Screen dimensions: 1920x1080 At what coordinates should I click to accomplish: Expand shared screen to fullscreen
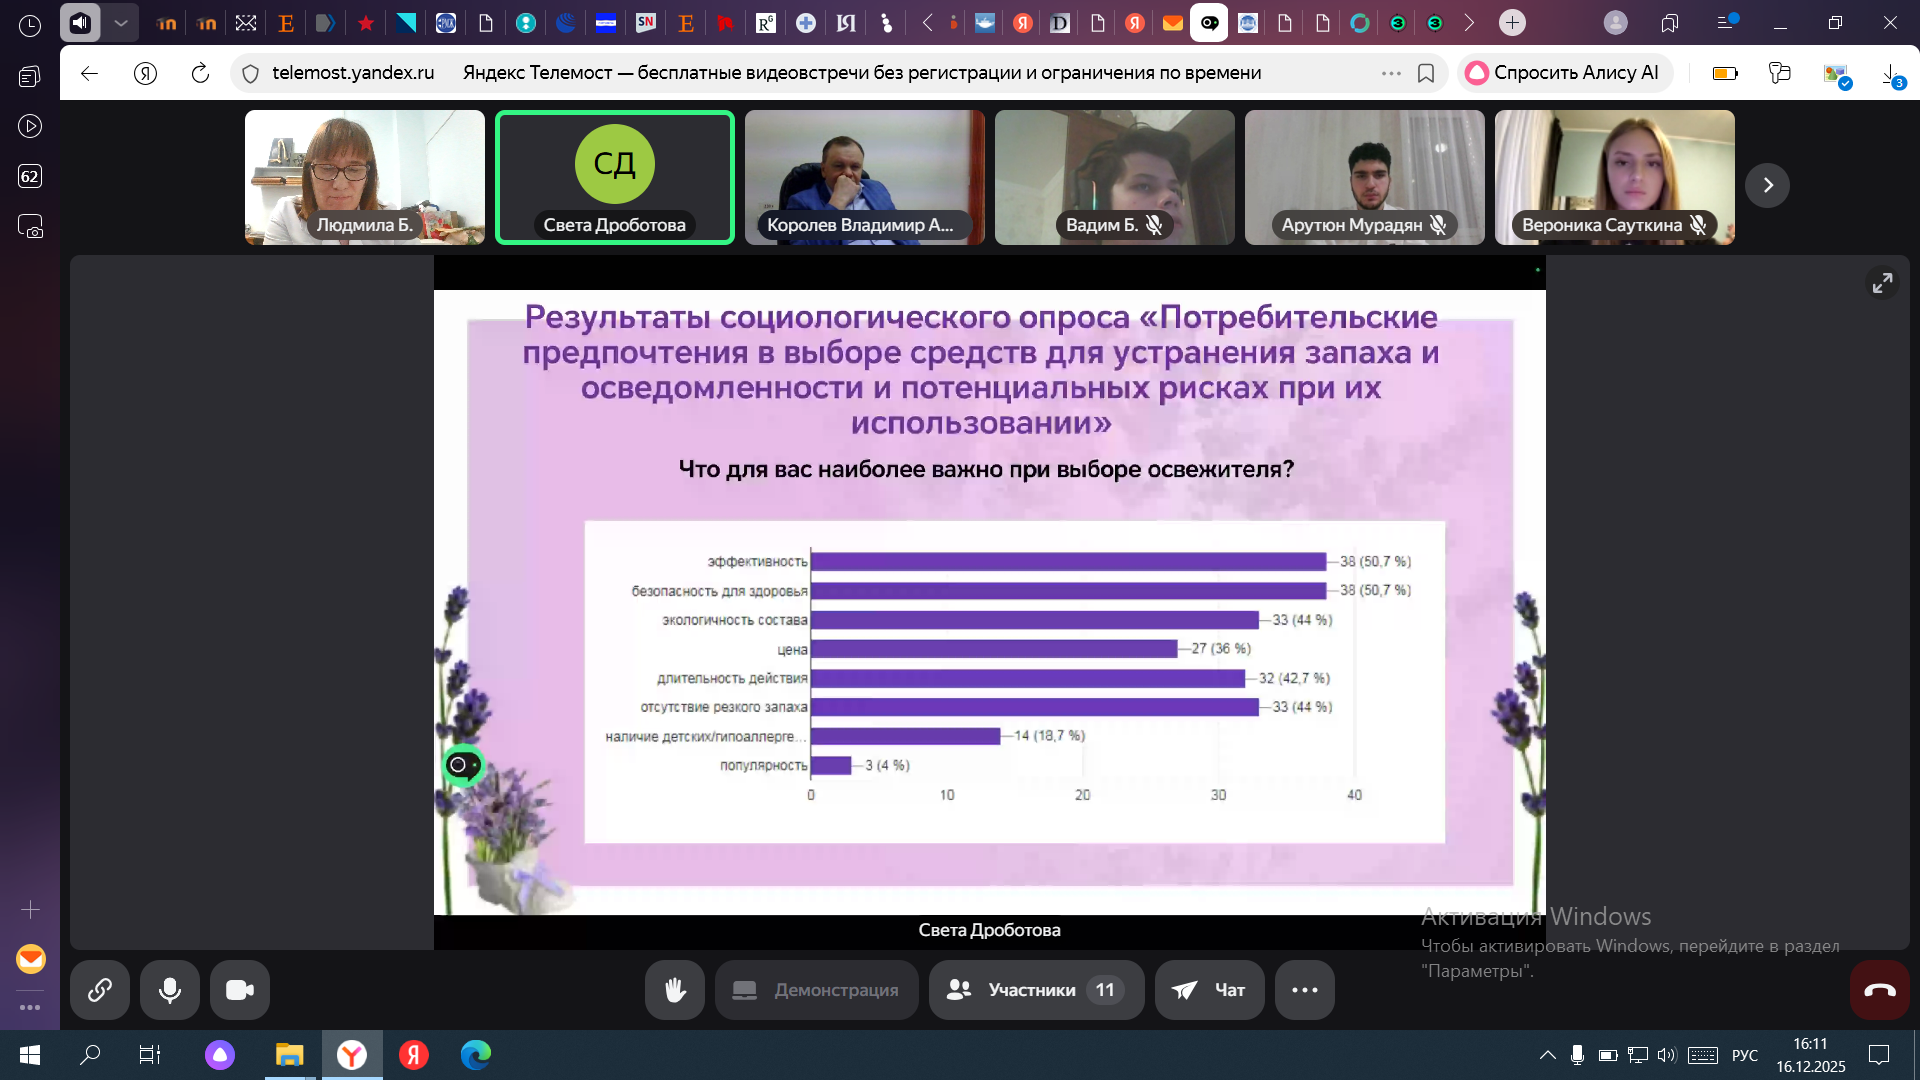pyautogui.click(x=1882, y=284)
